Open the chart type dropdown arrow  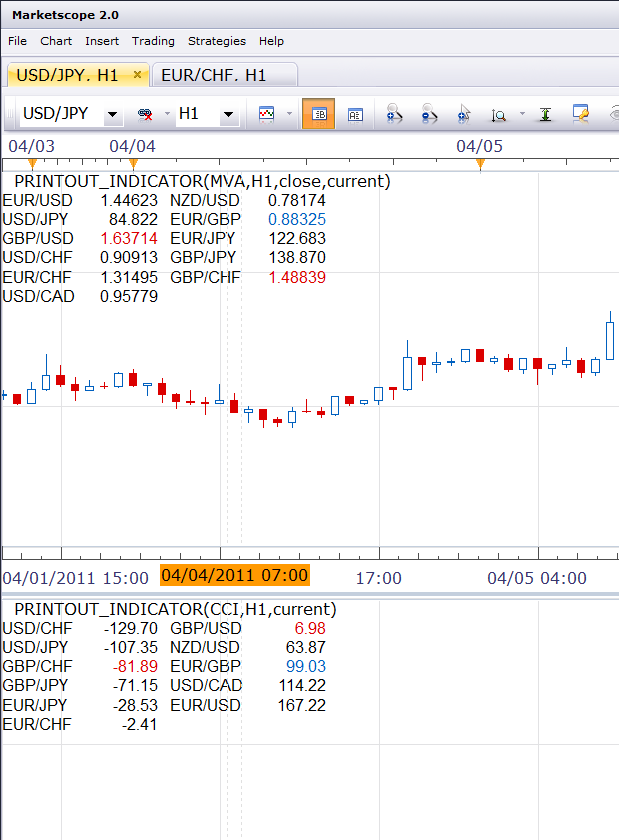coord(289,114)
